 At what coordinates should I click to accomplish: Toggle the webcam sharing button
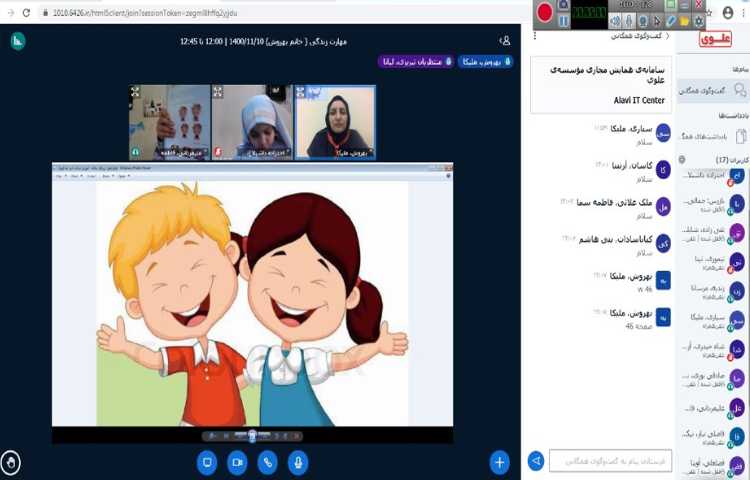[x=237, y=462]
